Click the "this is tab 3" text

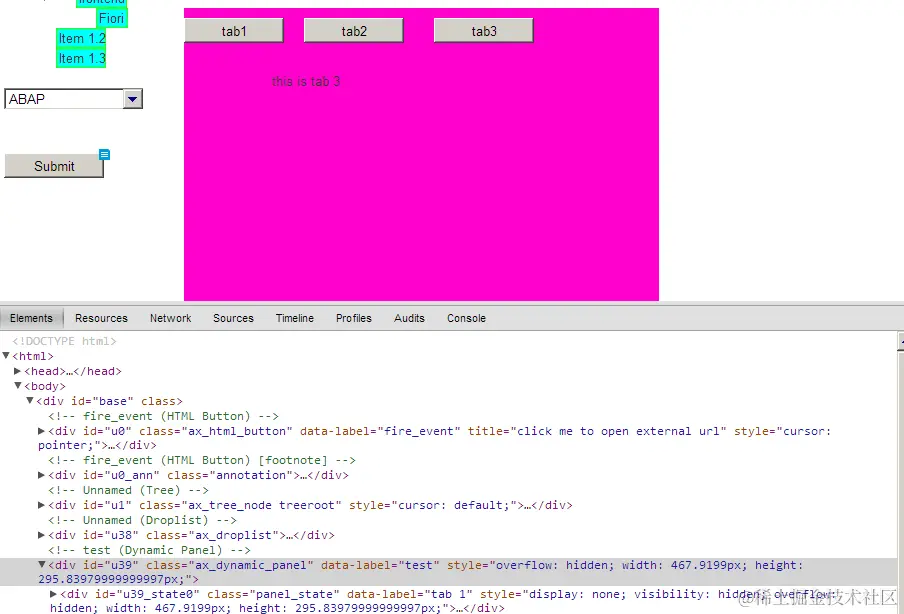[x=306, y=81]
